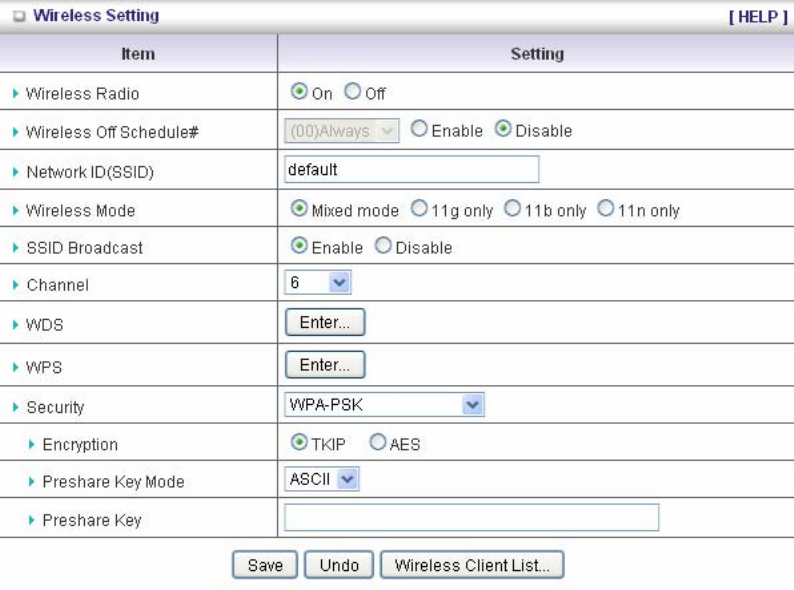Choose TKIP encryption
Screen dimensions: 794x590
[x=298, y=444]
